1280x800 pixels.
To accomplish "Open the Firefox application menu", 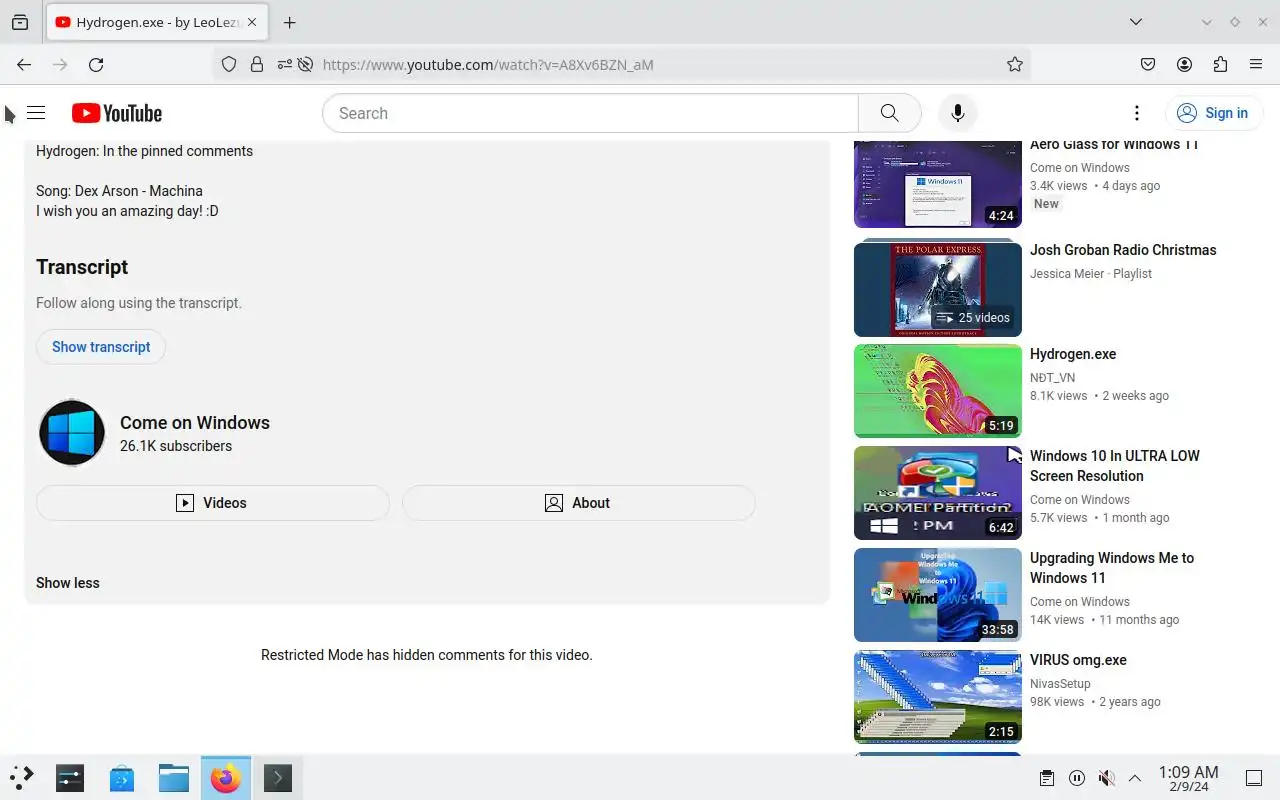I will tap(1256, 64).
